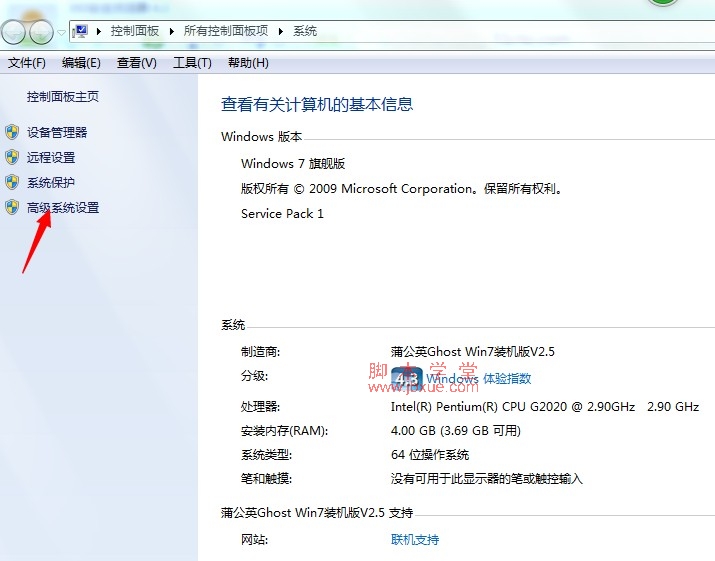Open the 工具(T) menu

pos(192,62)
